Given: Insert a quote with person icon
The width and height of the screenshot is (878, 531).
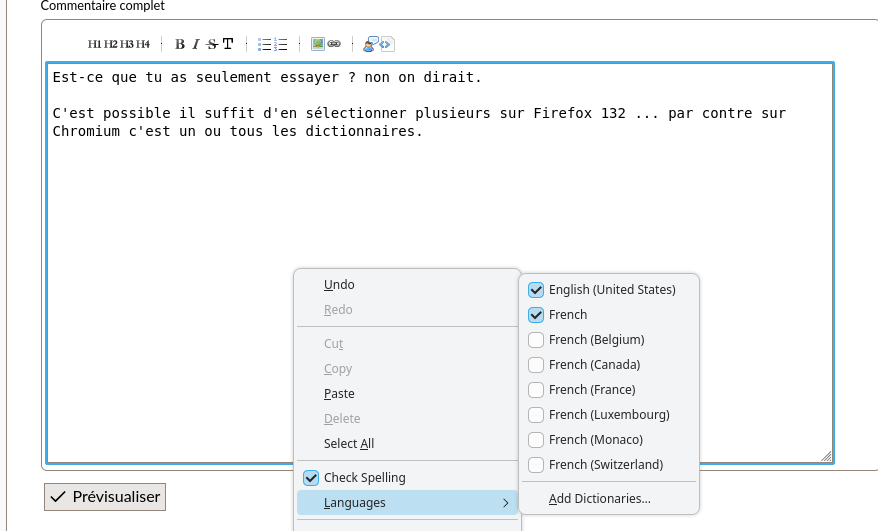Looking at the screenshot, I should [x=371, y=44].
